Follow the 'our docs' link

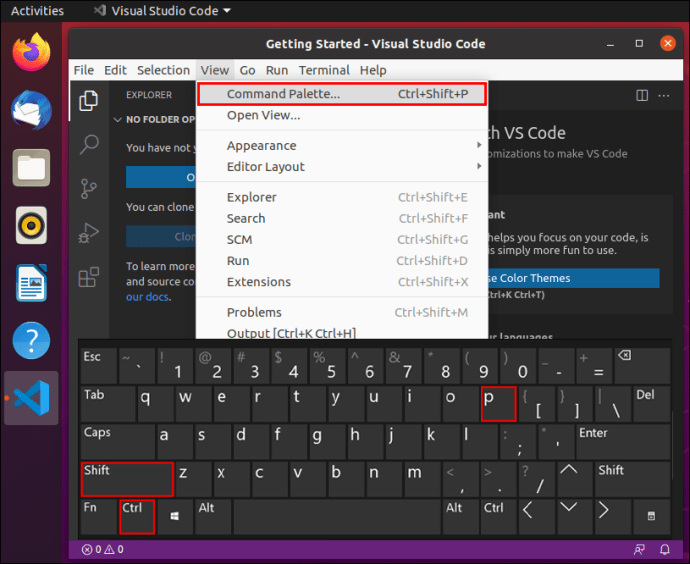(x=147, y=297)
